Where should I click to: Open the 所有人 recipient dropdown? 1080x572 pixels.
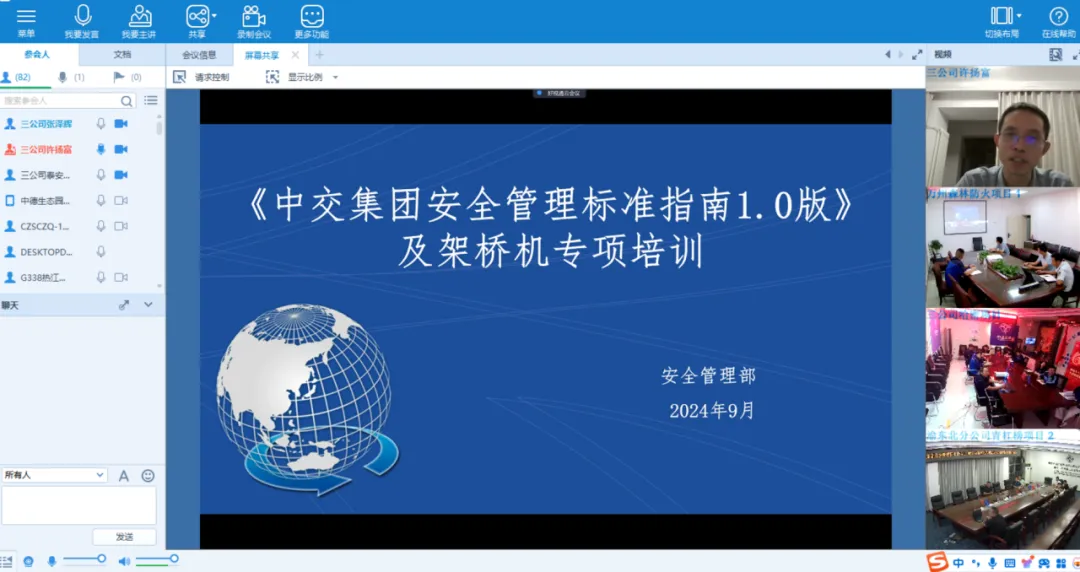pyautogui.click(x=54, y=475)
